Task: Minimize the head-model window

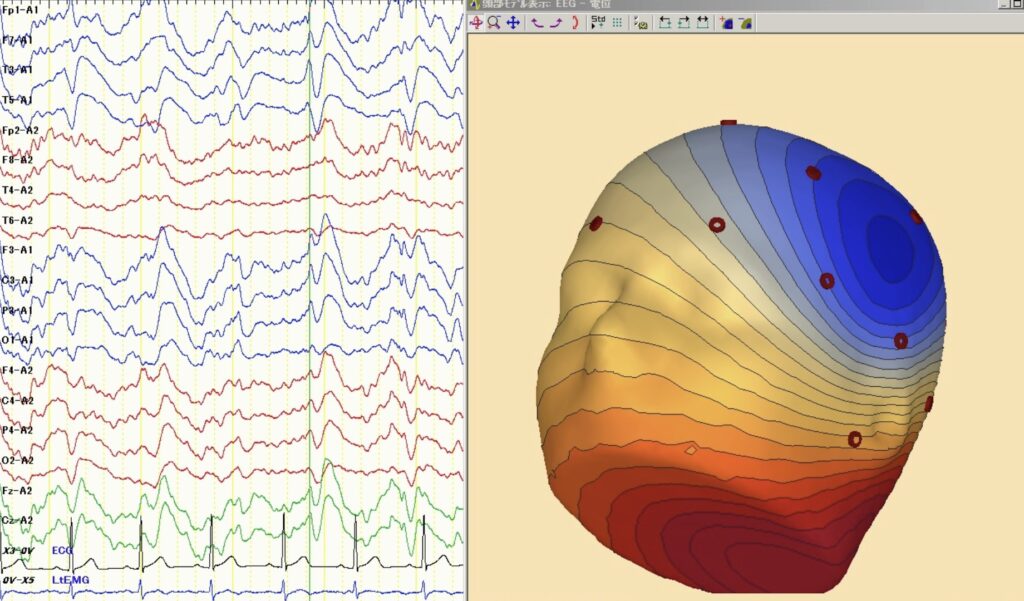Action: click(1004, 4)
